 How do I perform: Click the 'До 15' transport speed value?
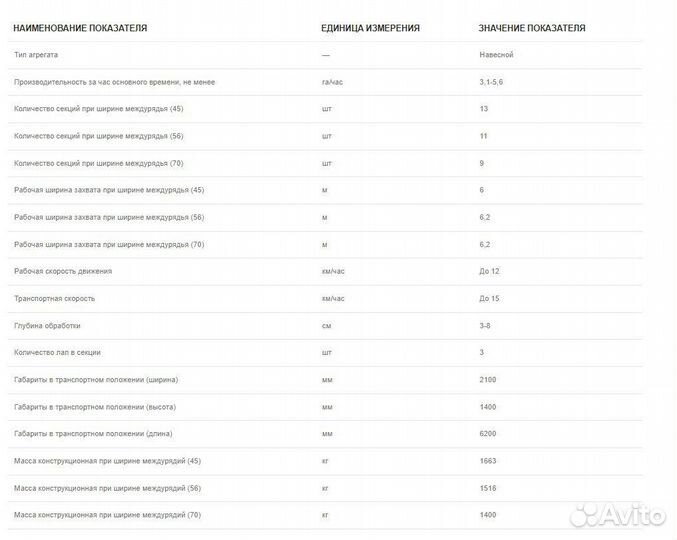pyautogui.click(x=489, y=298)
